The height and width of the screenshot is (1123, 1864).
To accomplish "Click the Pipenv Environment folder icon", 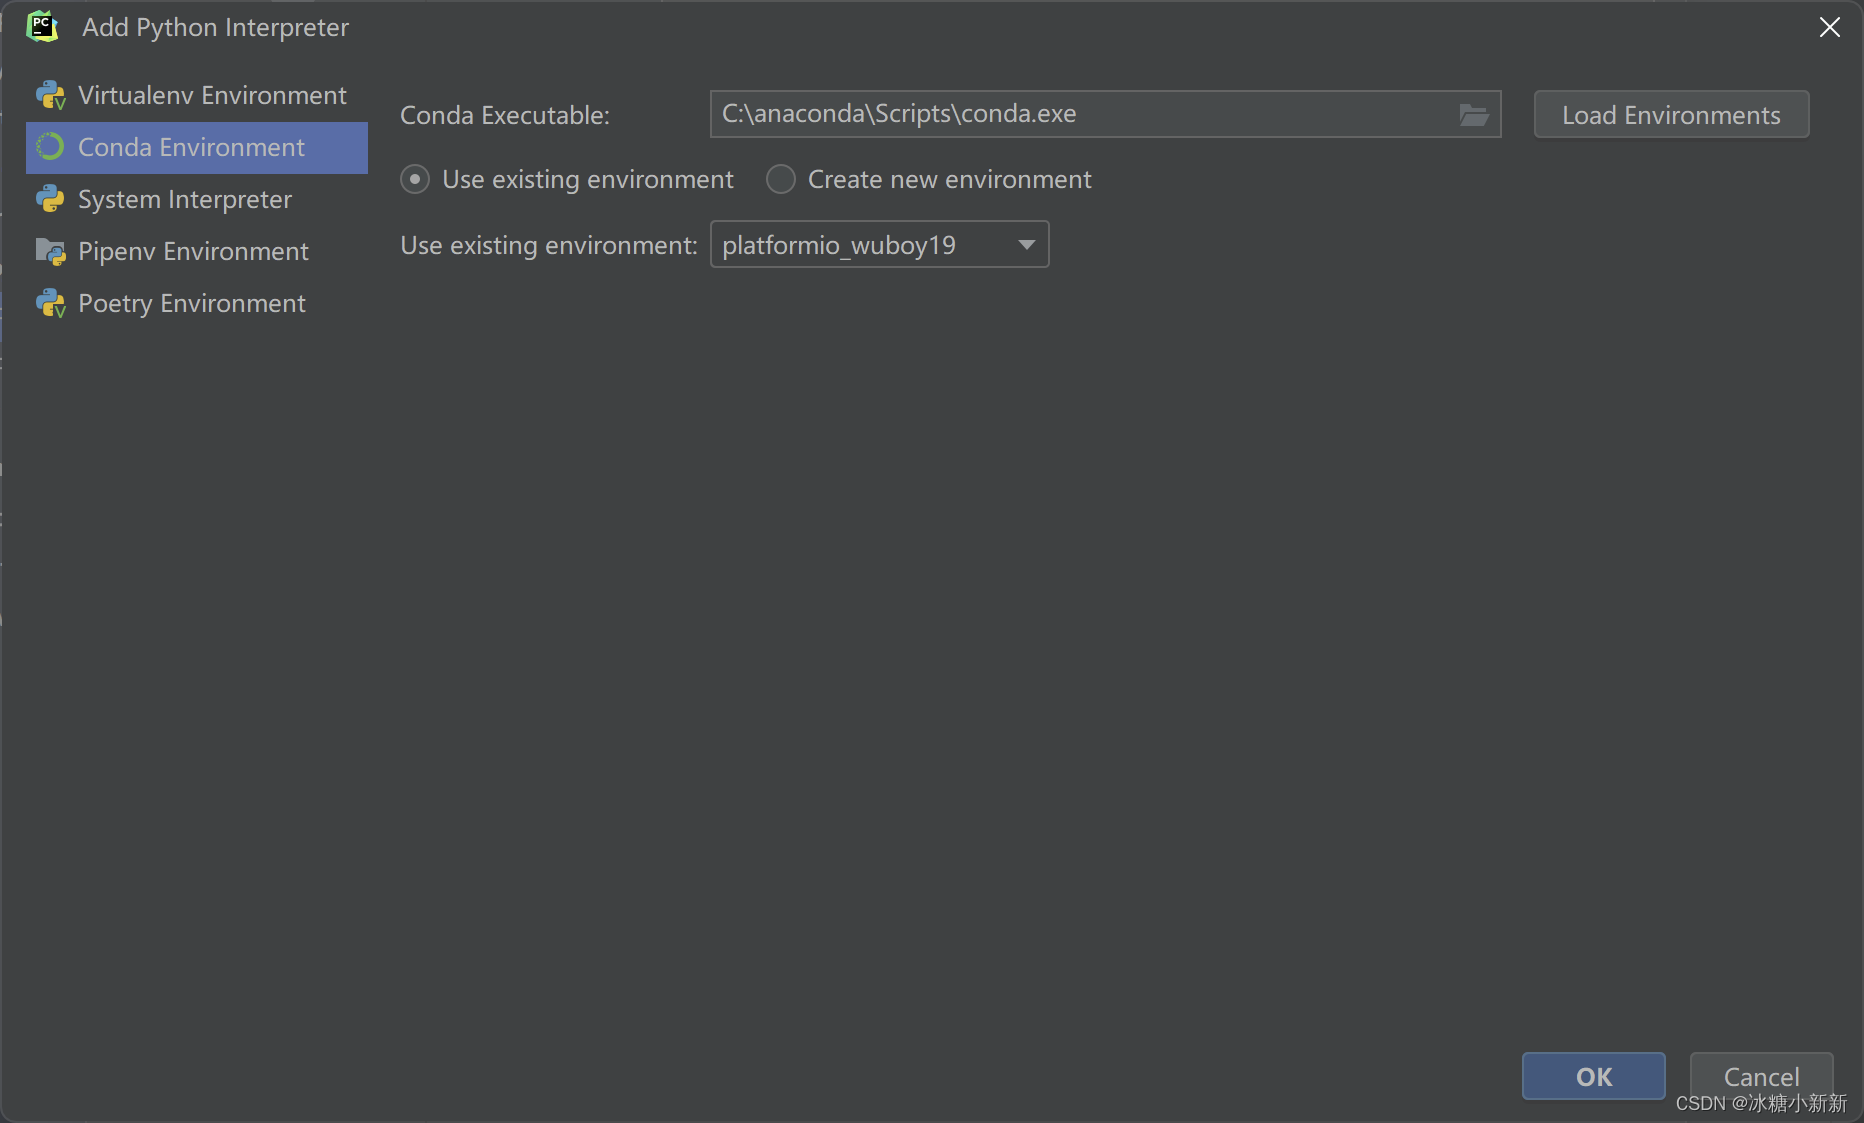I will pos(50,251).
